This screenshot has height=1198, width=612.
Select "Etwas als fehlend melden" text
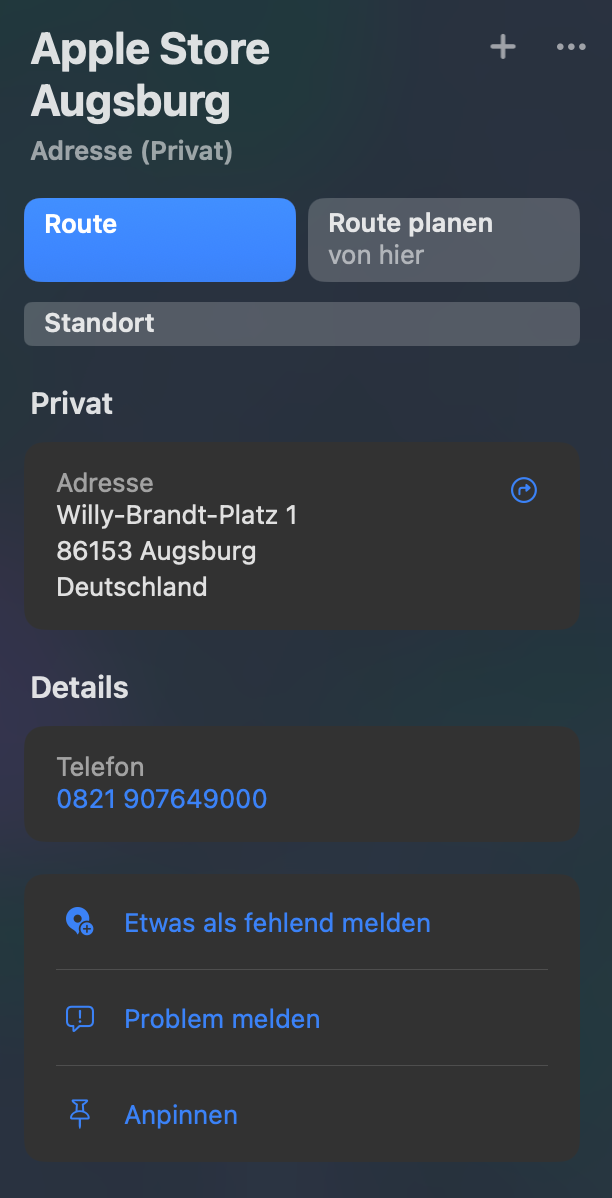coord(277,922)
